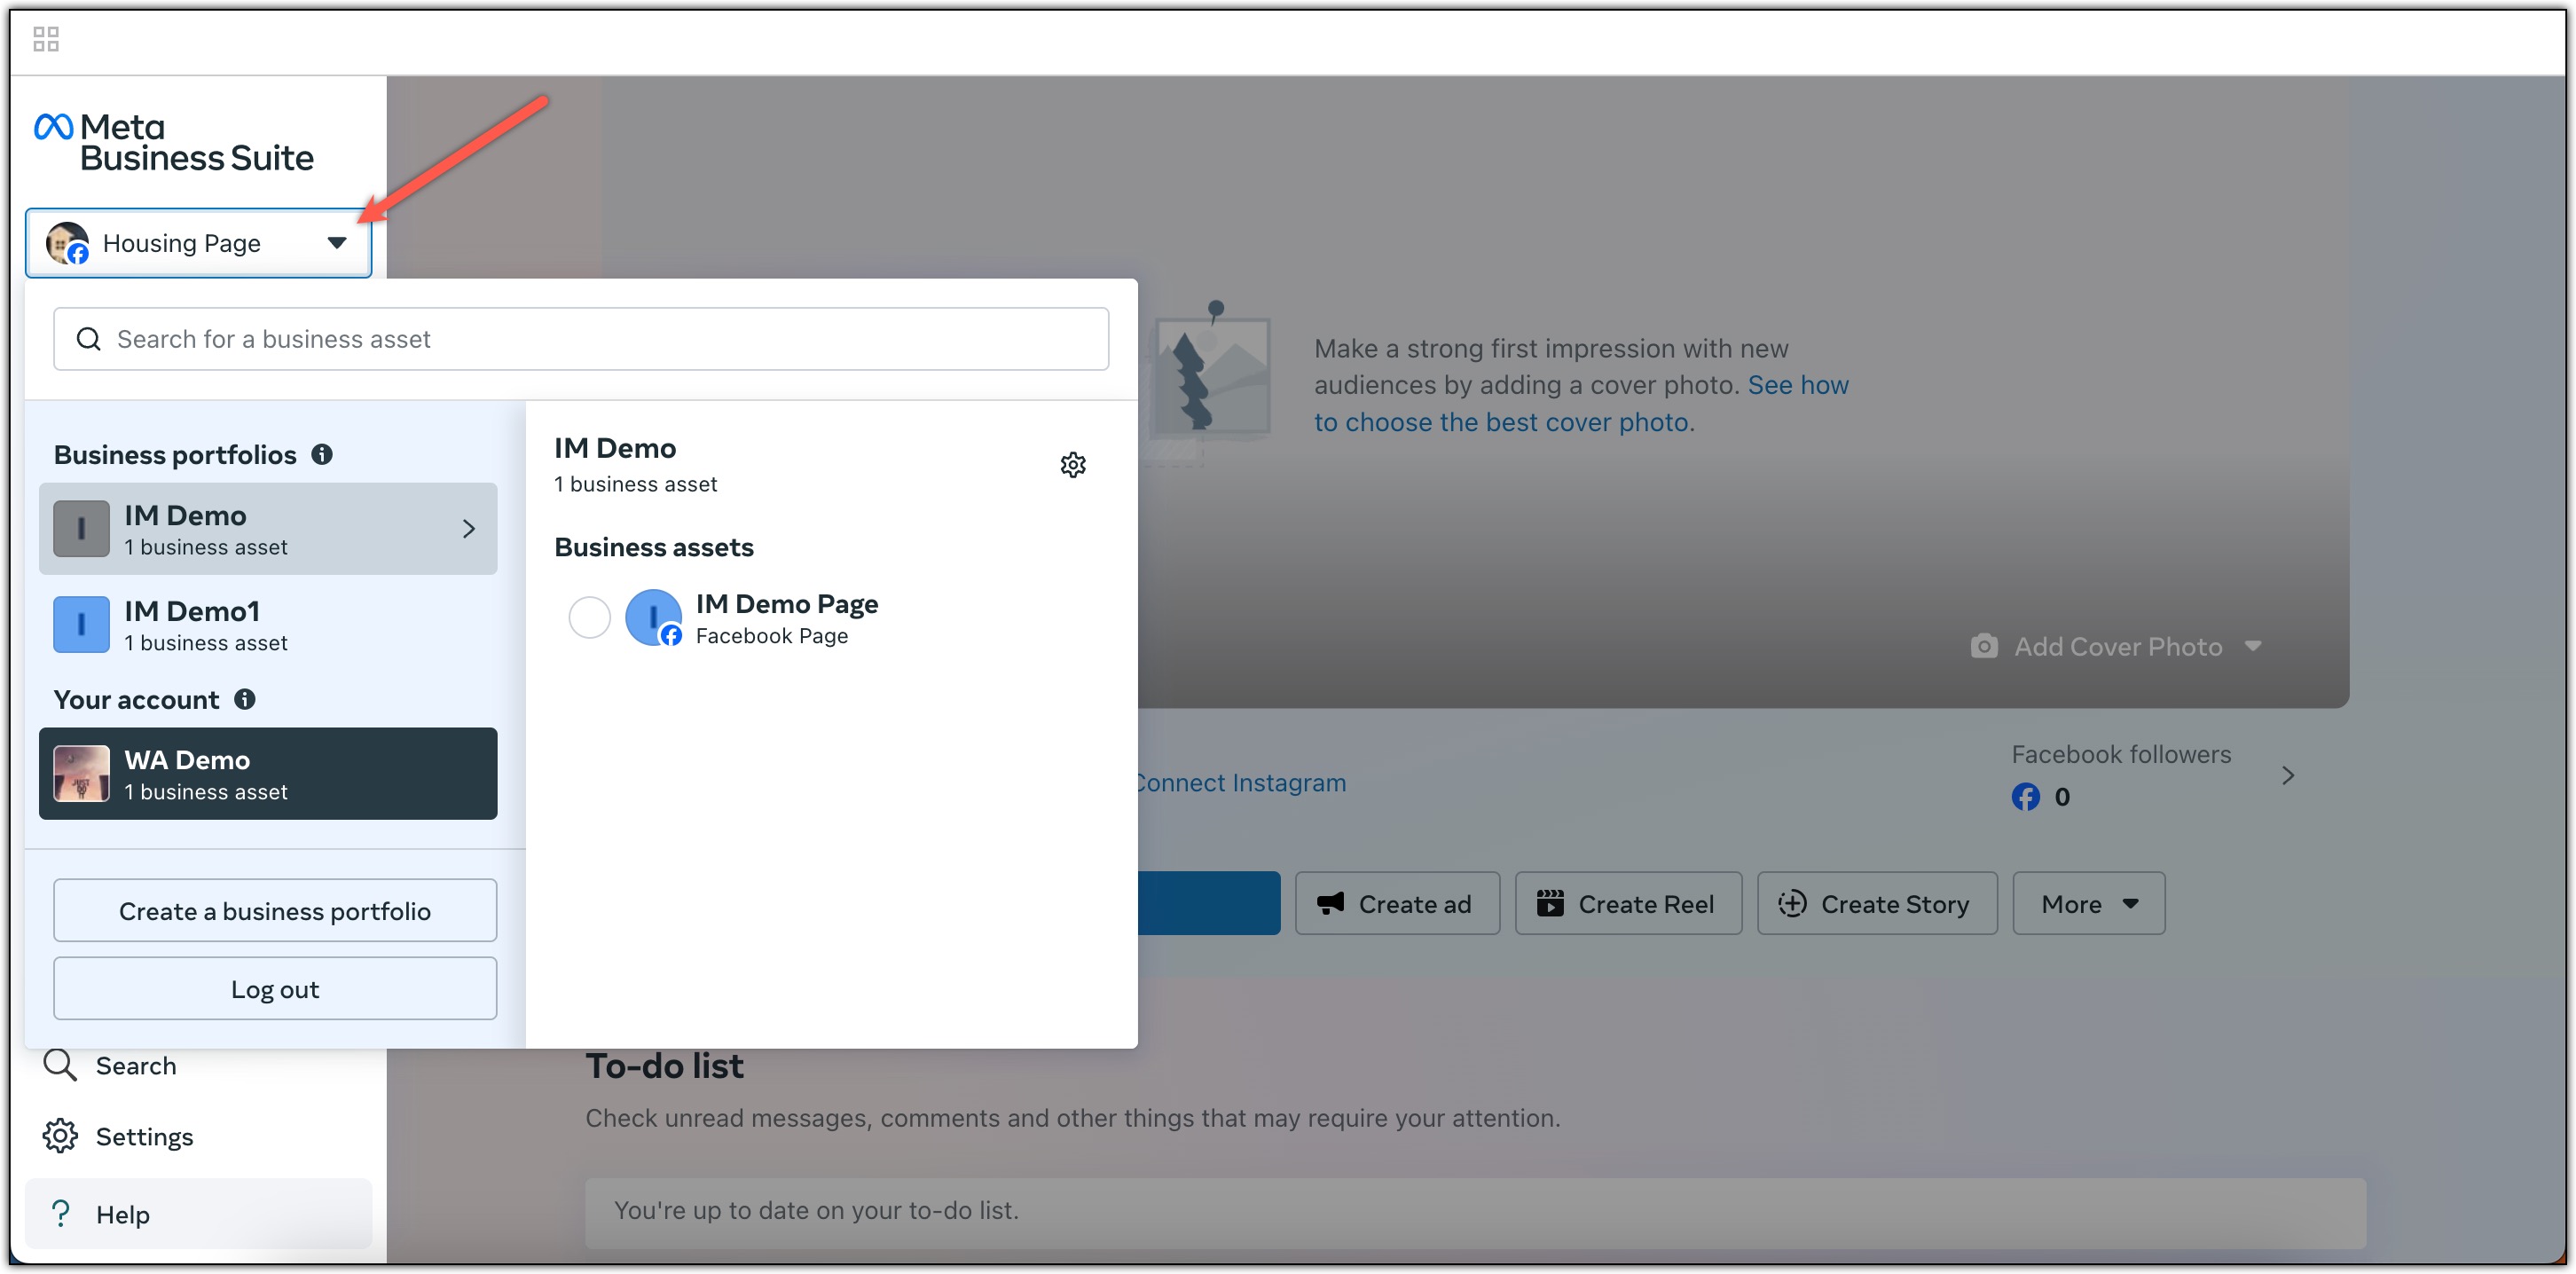Click the Create ad button
2576x1274 pixels.
(x=1397, y=904)
